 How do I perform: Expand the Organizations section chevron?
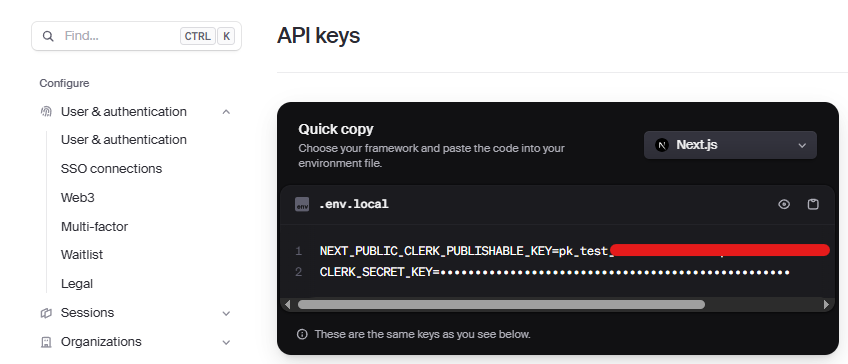tap(227, 342)
